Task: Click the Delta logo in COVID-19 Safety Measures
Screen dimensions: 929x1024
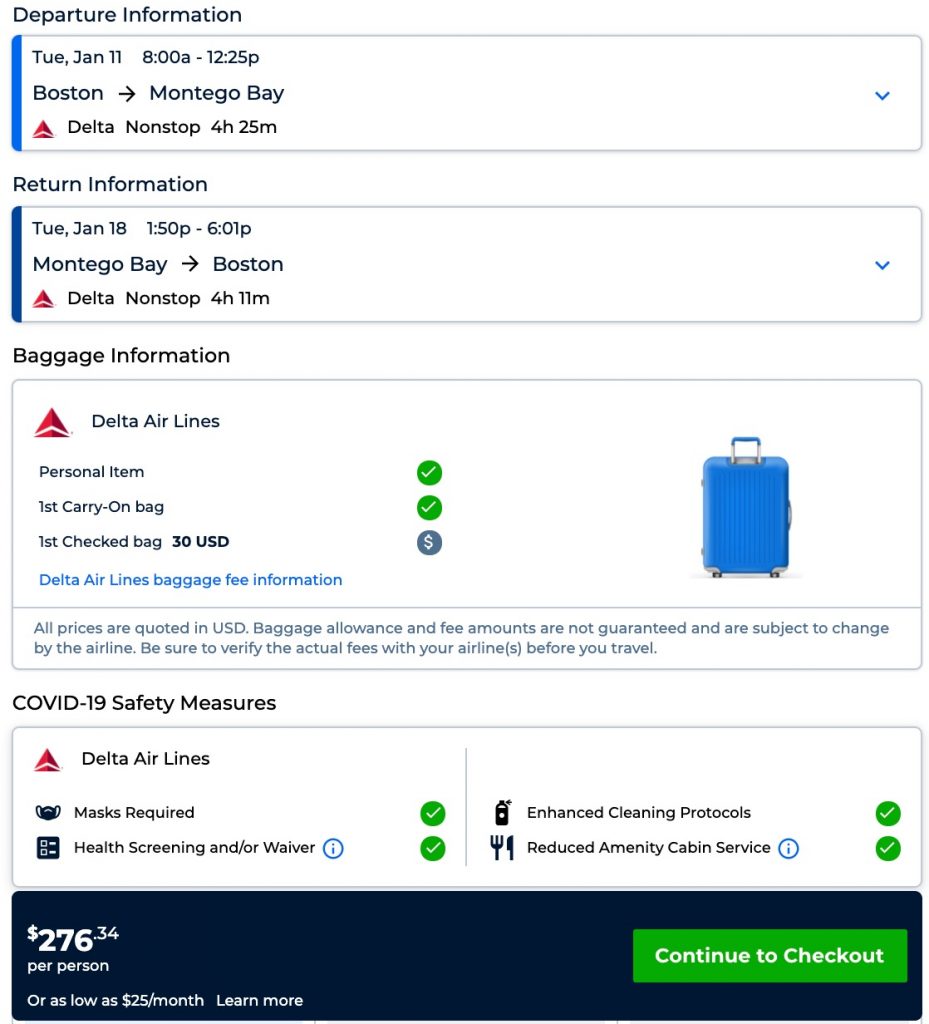Action: 48,759
